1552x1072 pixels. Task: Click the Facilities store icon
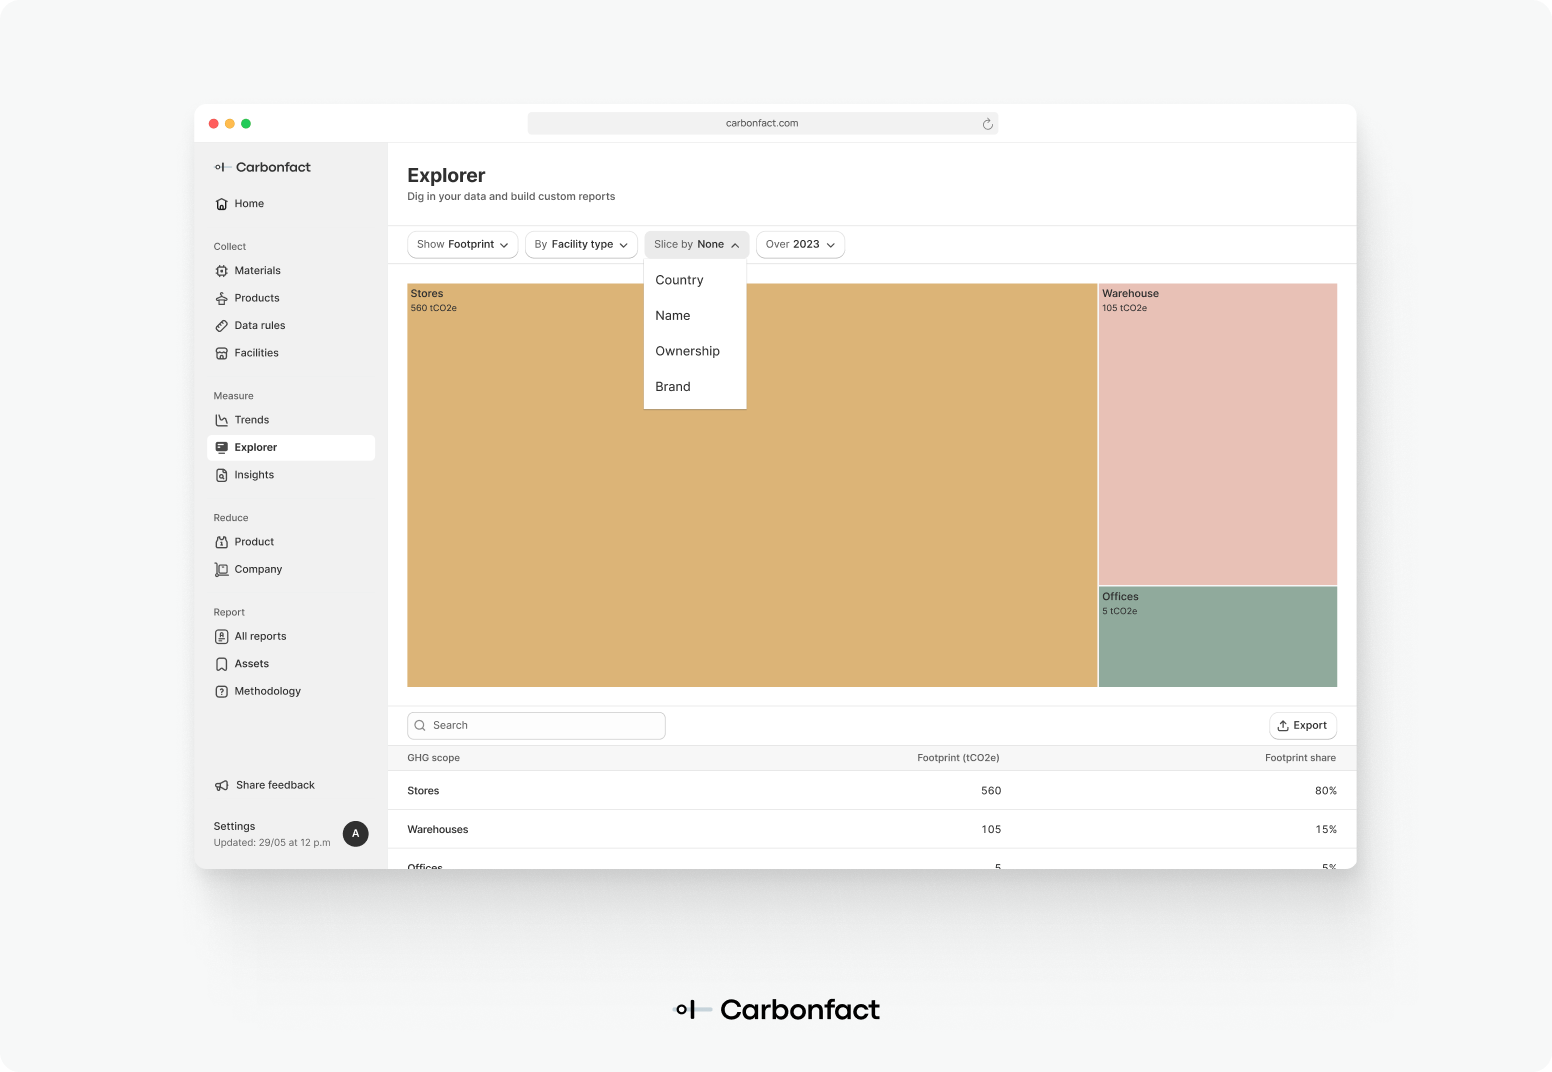(222, 353)
